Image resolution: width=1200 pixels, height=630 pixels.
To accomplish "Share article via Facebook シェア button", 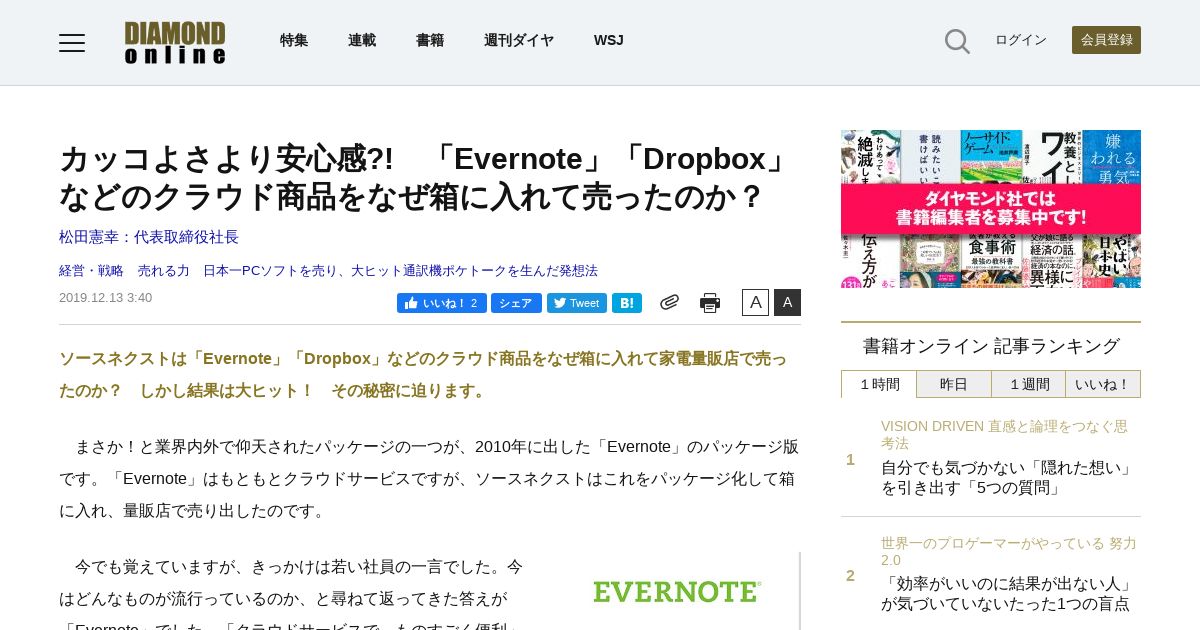I will coord(516,303).
